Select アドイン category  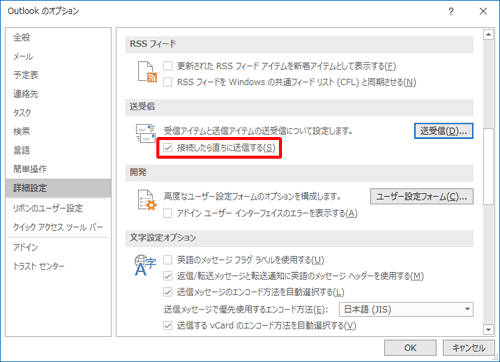coord(58,247)
